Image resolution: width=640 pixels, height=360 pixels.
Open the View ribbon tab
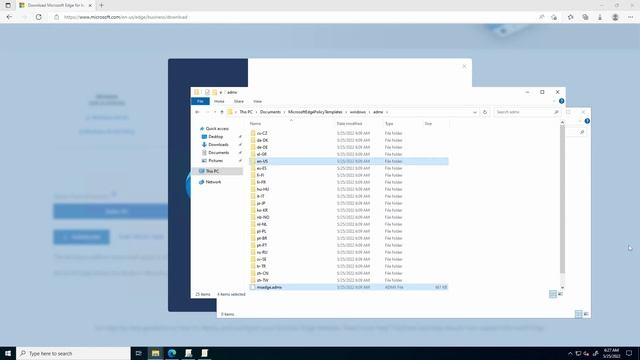[258, 101]
